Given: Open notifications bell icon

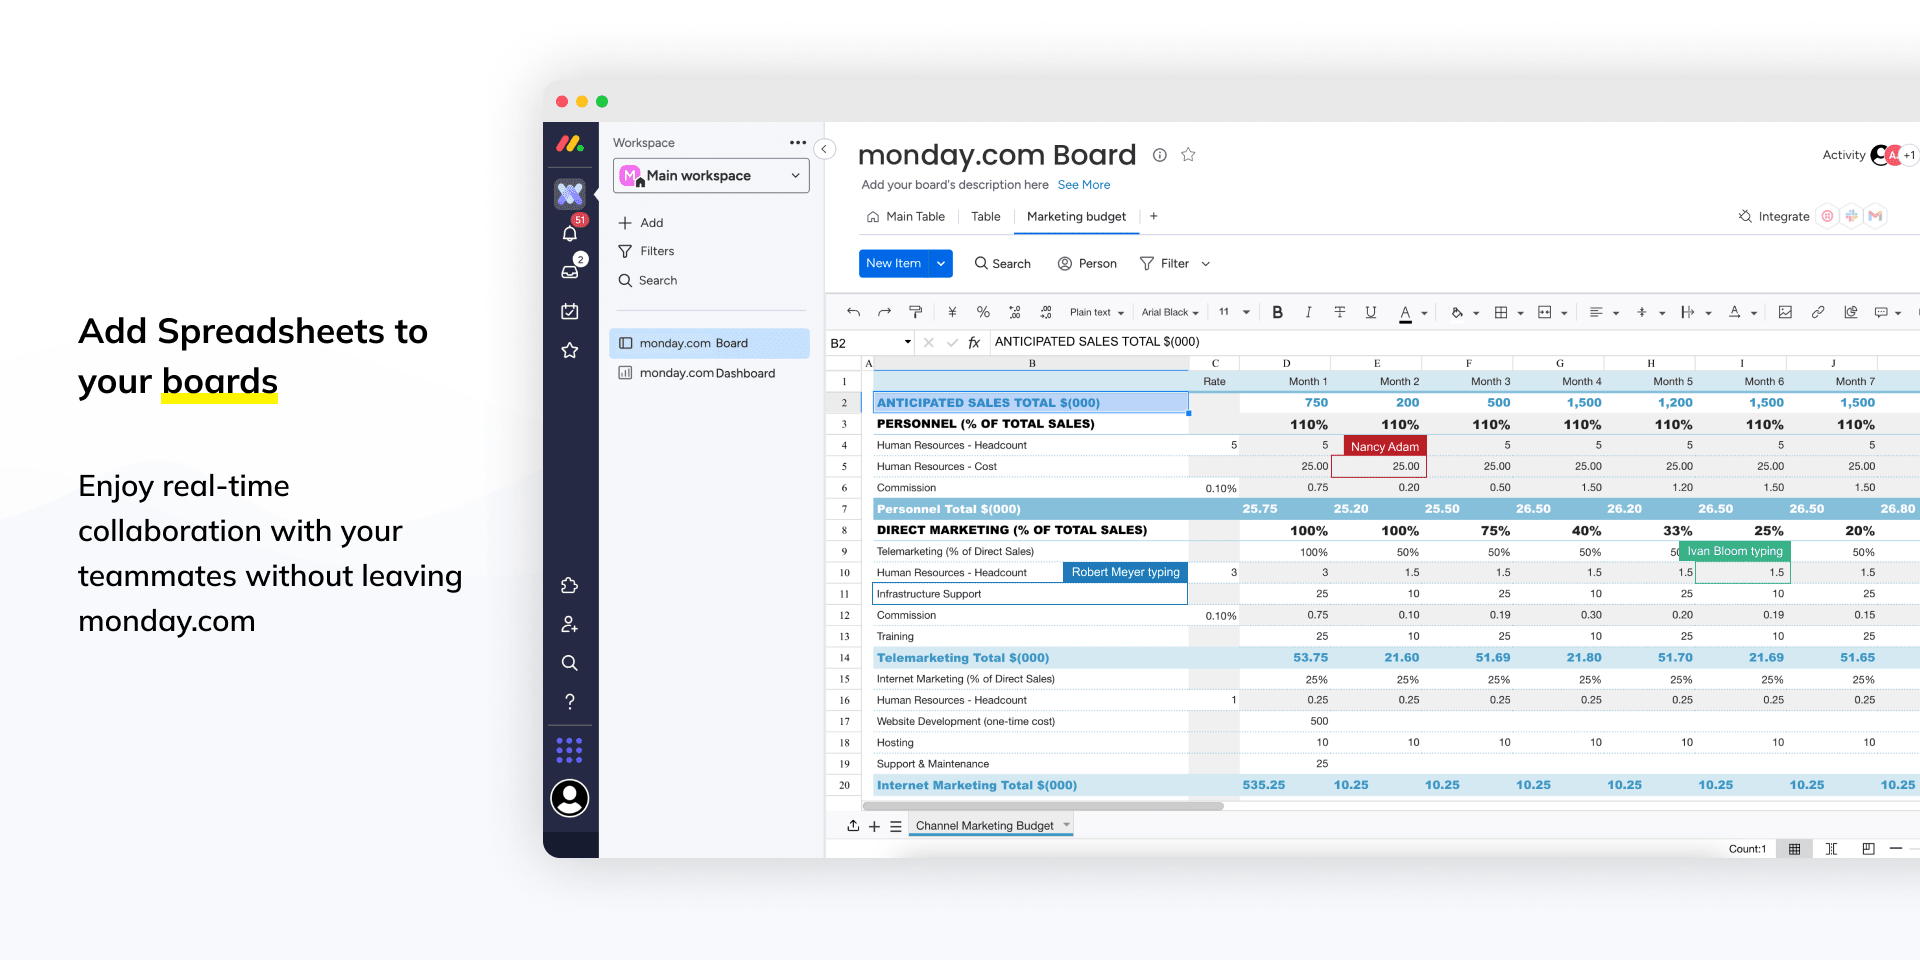Looking at the screenshot, I should (570, 233).
